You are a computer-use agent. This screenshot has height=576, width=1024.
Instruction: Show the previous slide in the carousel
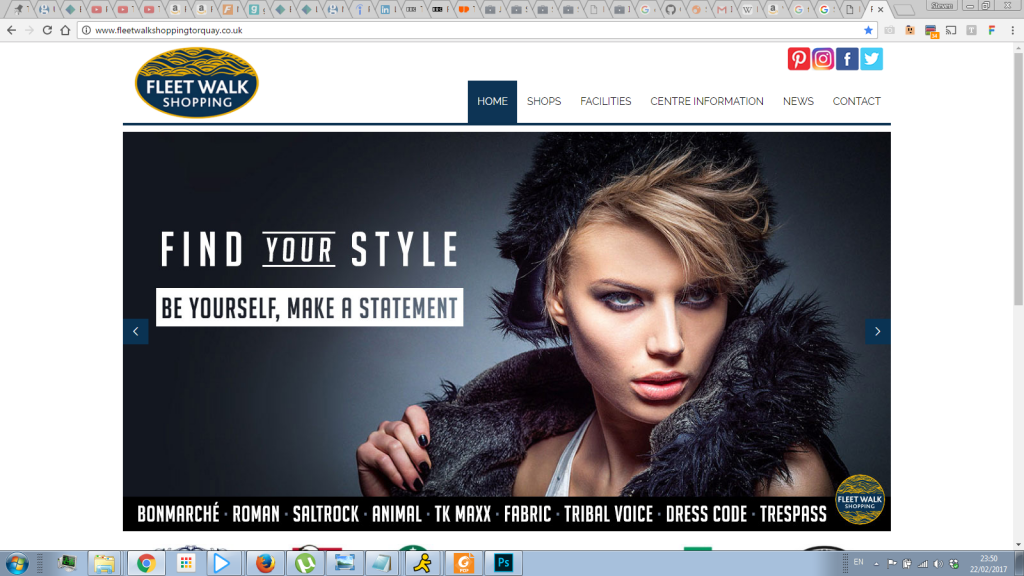click(136, 331)
